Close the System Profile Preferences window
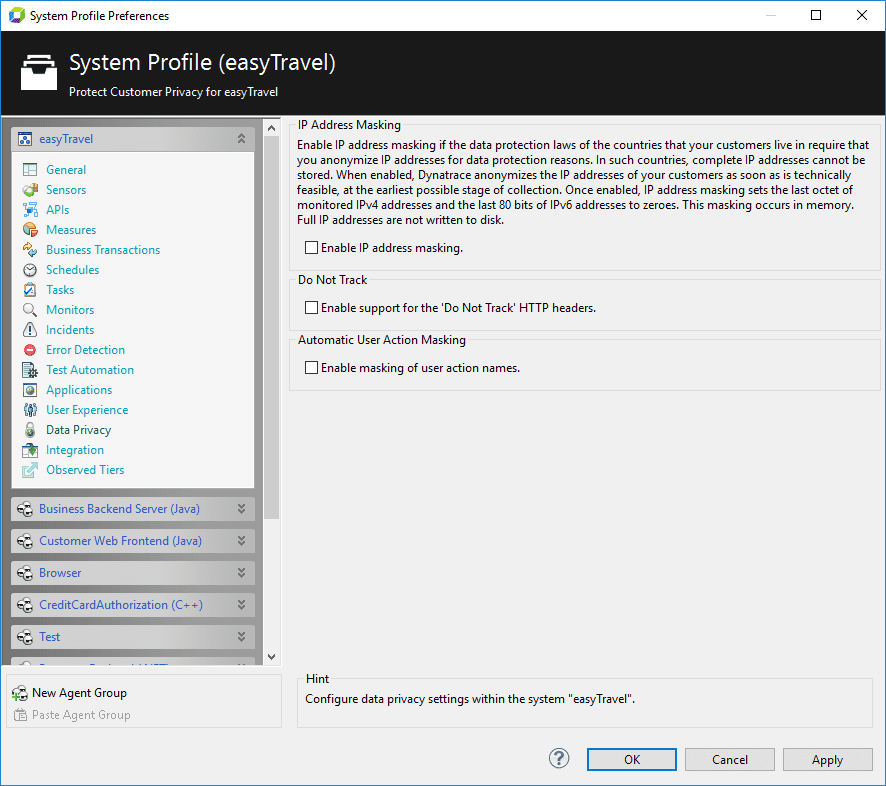 (x=862, y=15)
